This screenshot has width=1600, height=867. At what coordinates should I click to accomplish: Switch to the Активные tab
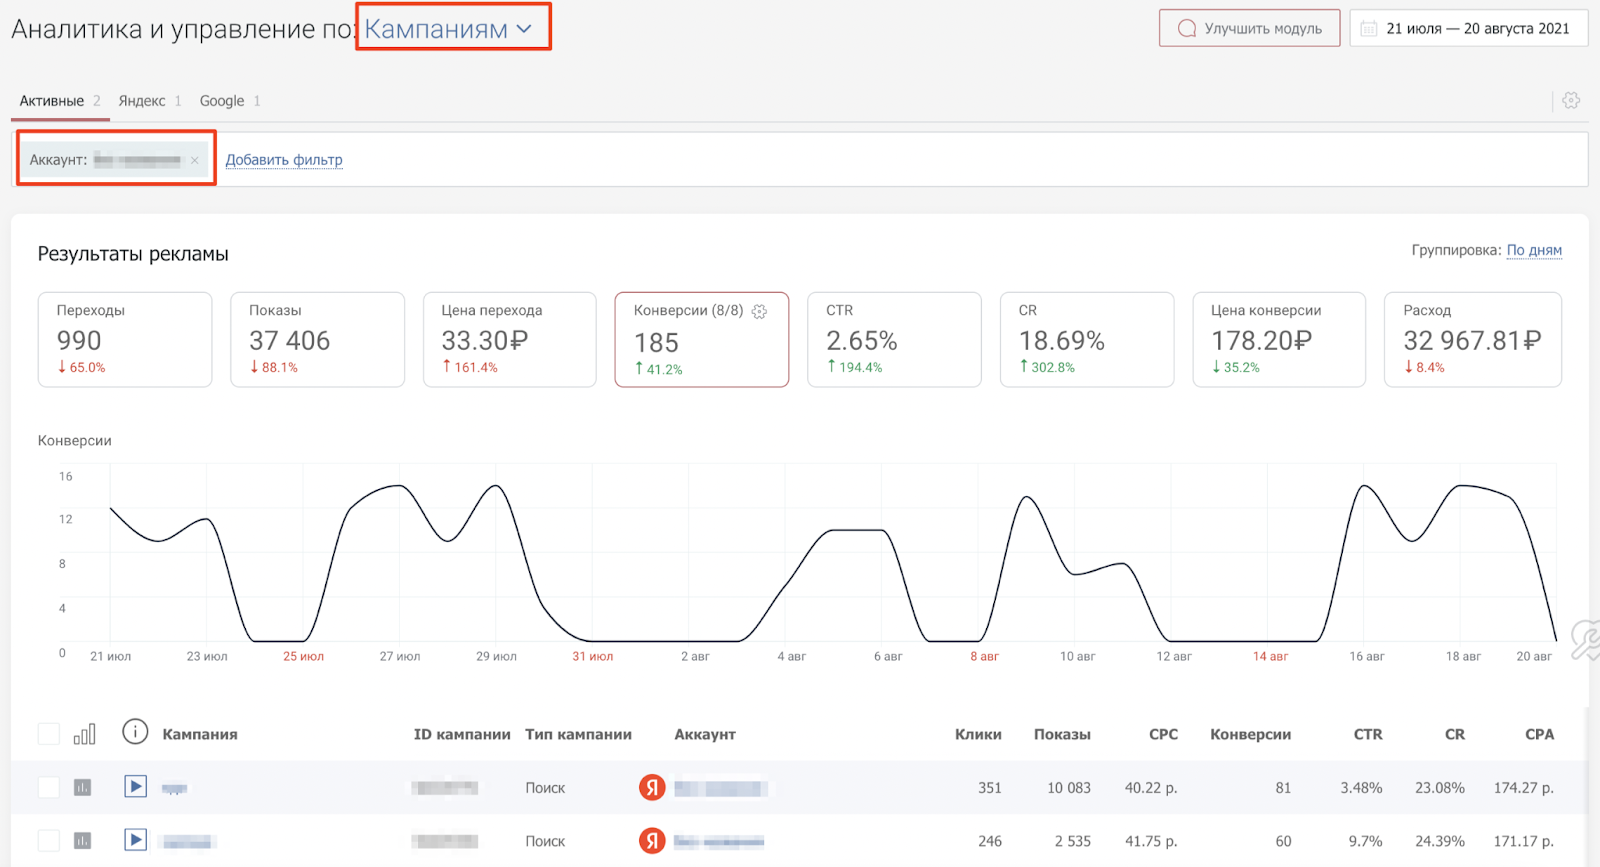tap(60, 101)
